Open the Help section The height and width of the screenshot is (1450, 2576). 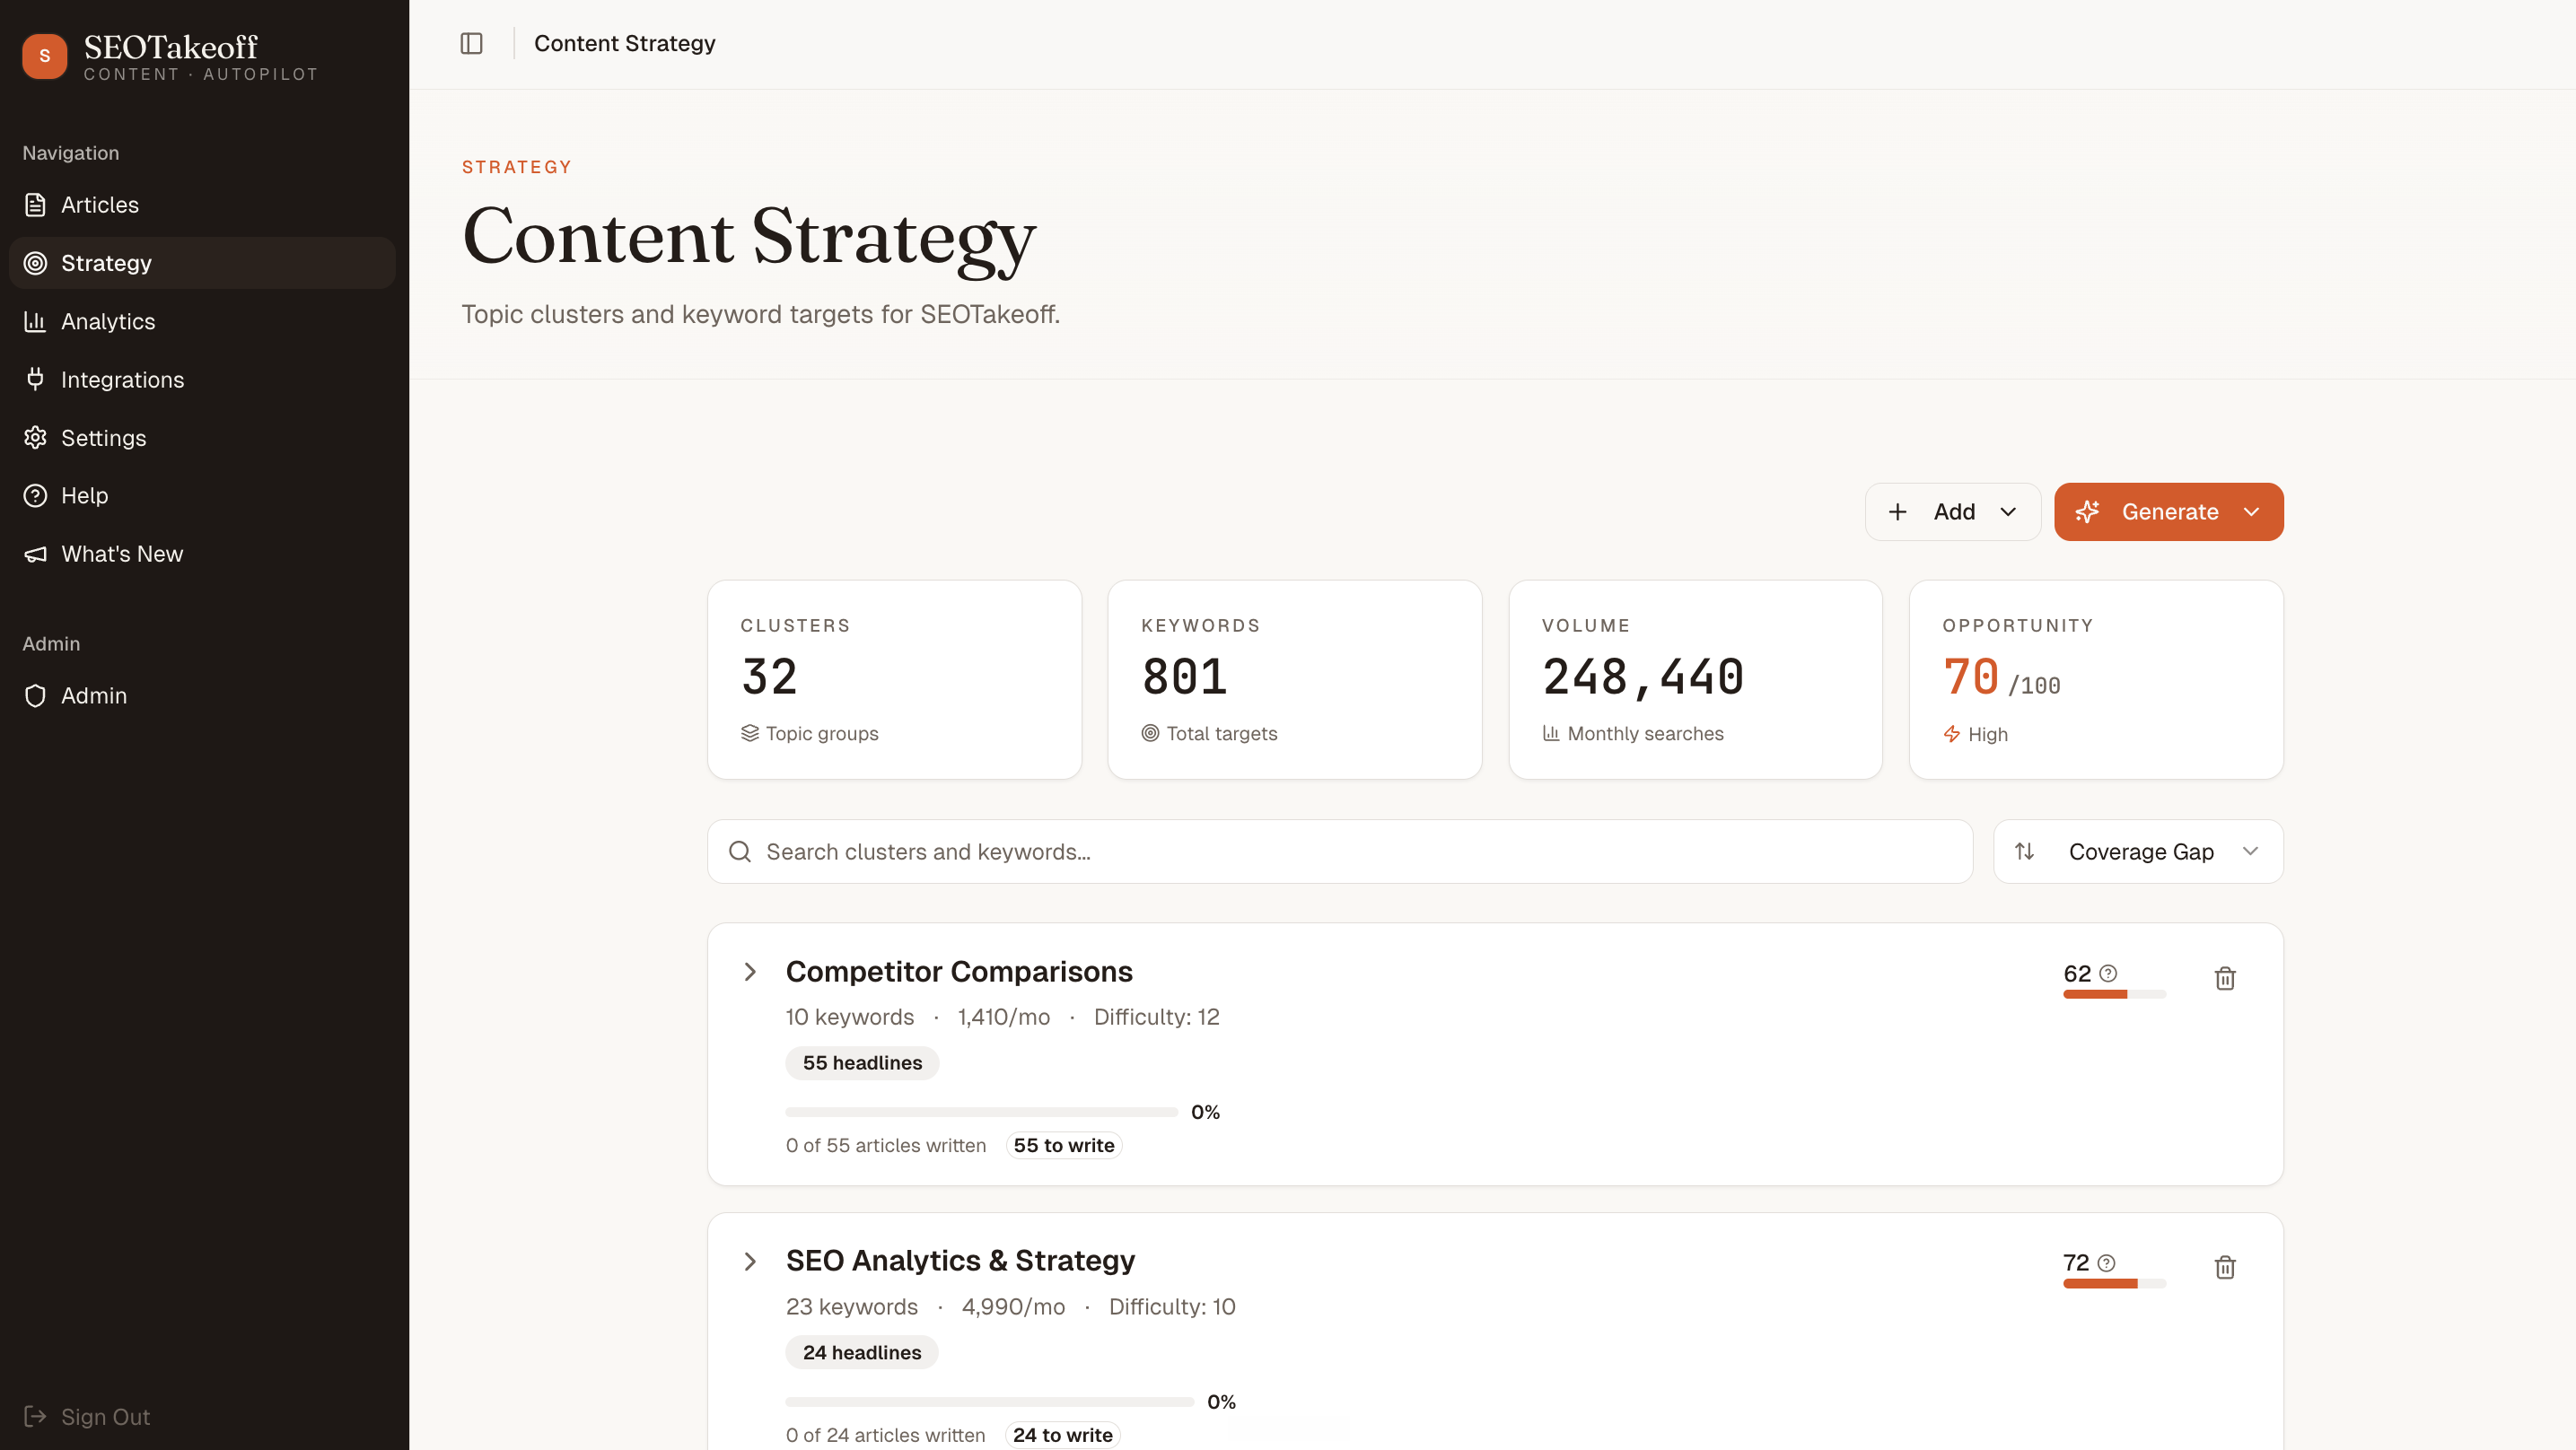(x=202, y=496)
